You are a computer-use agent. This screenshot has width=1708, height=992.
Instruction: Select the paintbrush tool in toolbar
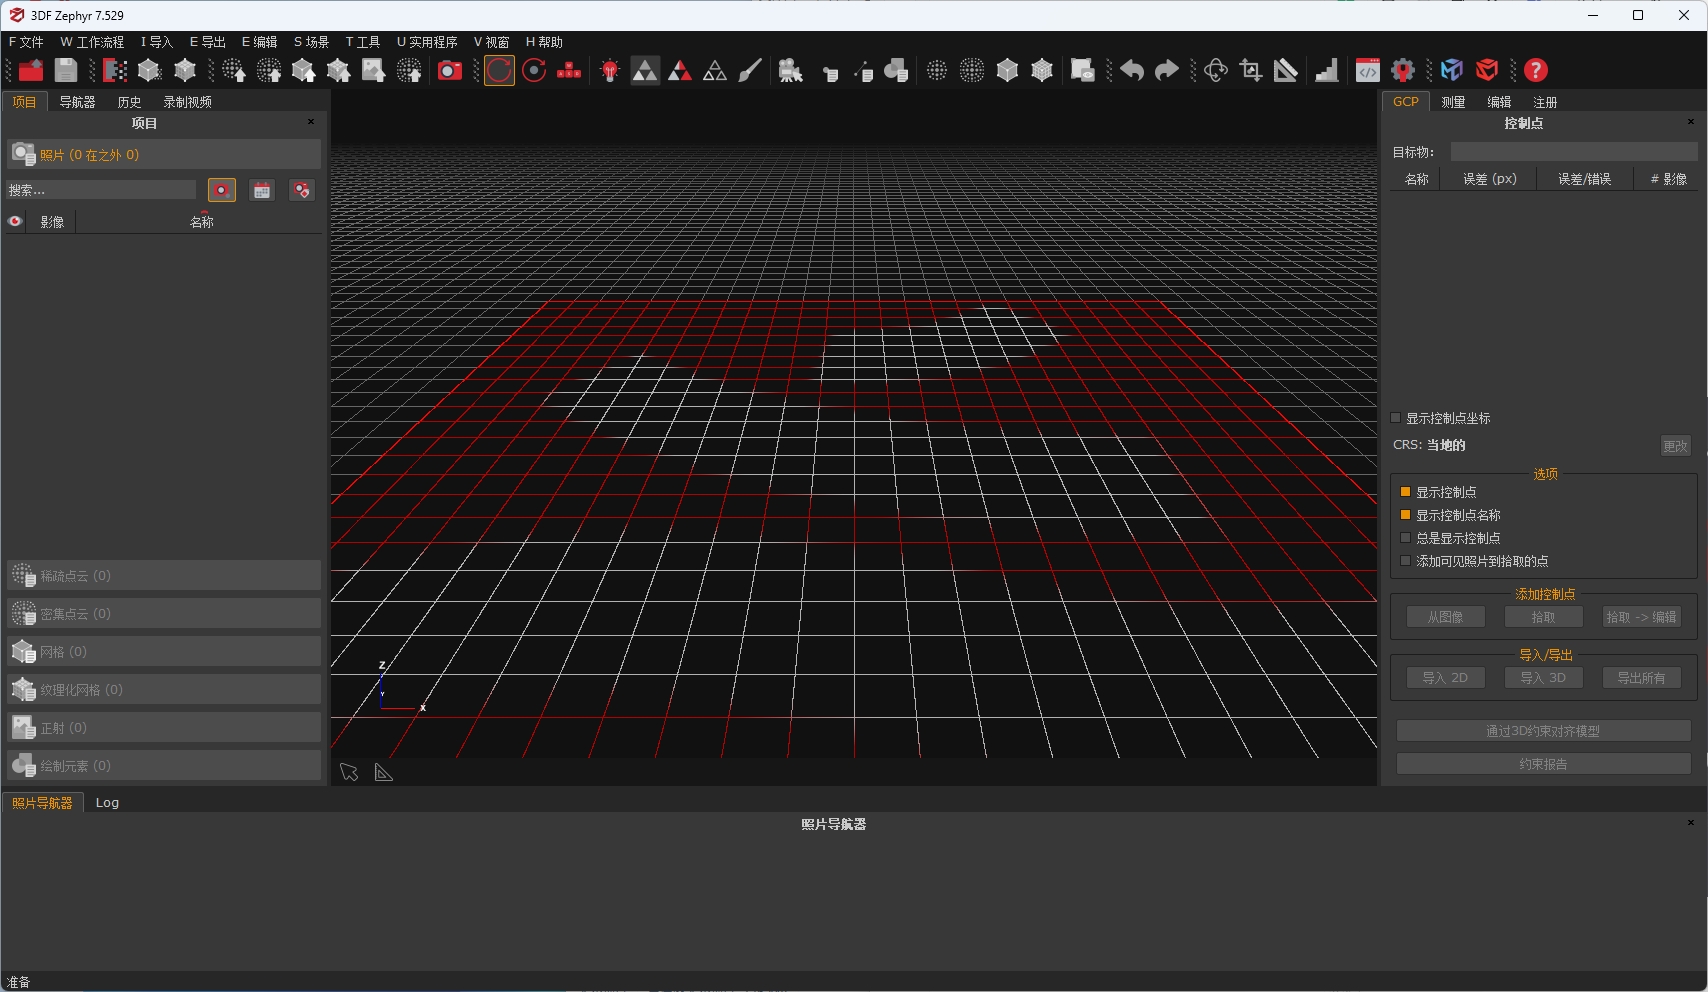(750, 70)
